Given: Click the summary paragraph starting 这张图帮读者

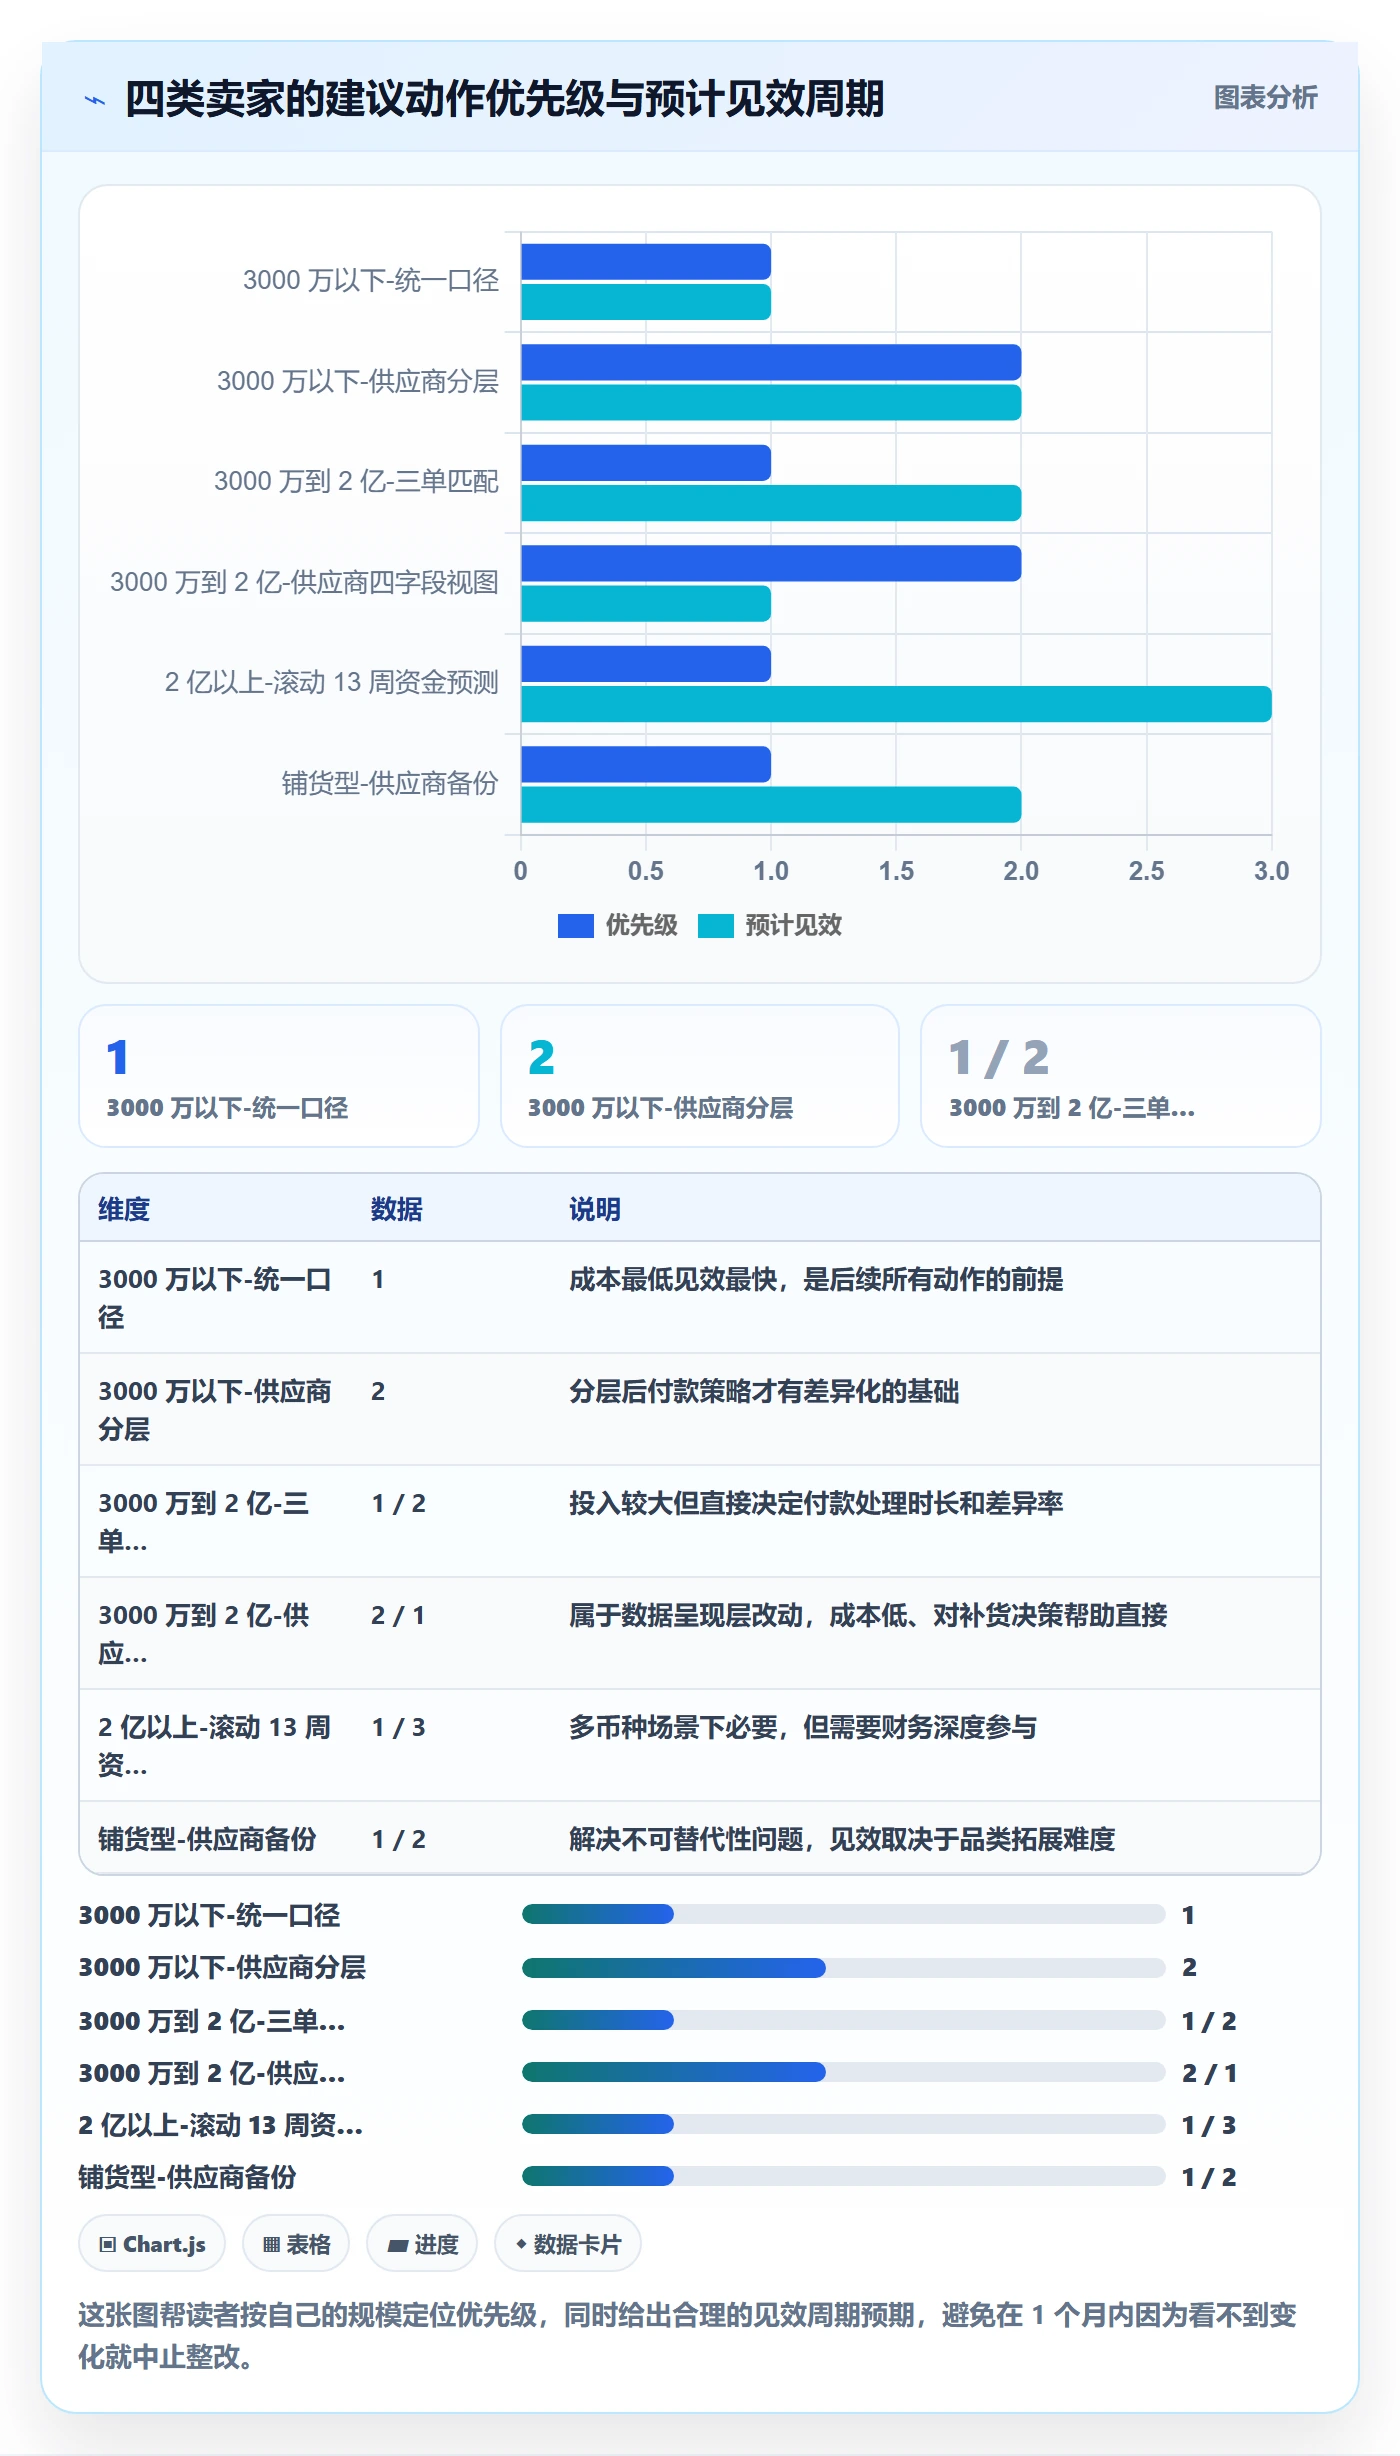Looking at the screenshot, I should [x=688, y=2335].
